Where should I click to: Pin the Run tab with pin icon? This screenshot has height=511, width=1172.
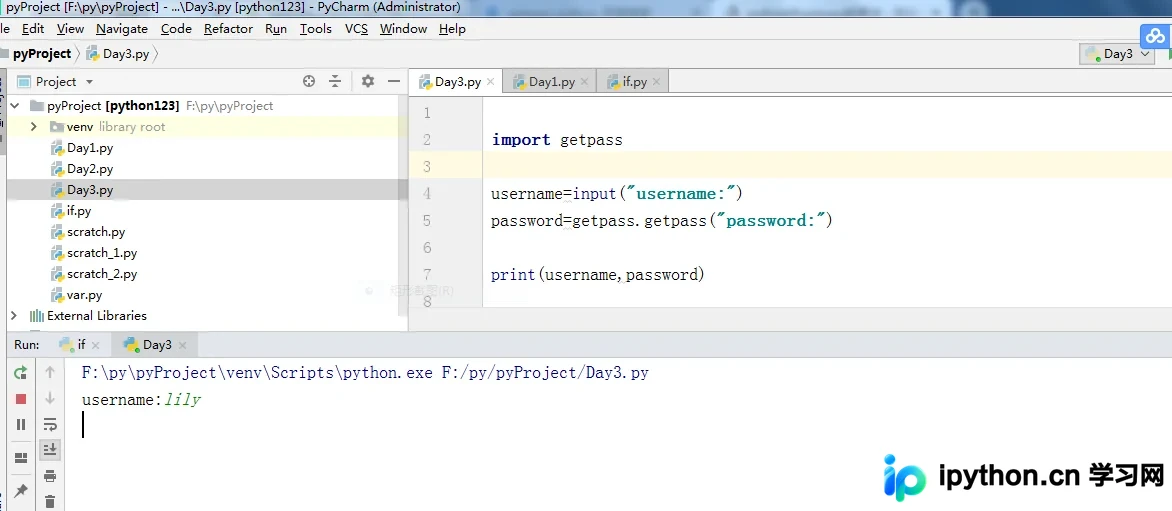click(x=21, y=491)
